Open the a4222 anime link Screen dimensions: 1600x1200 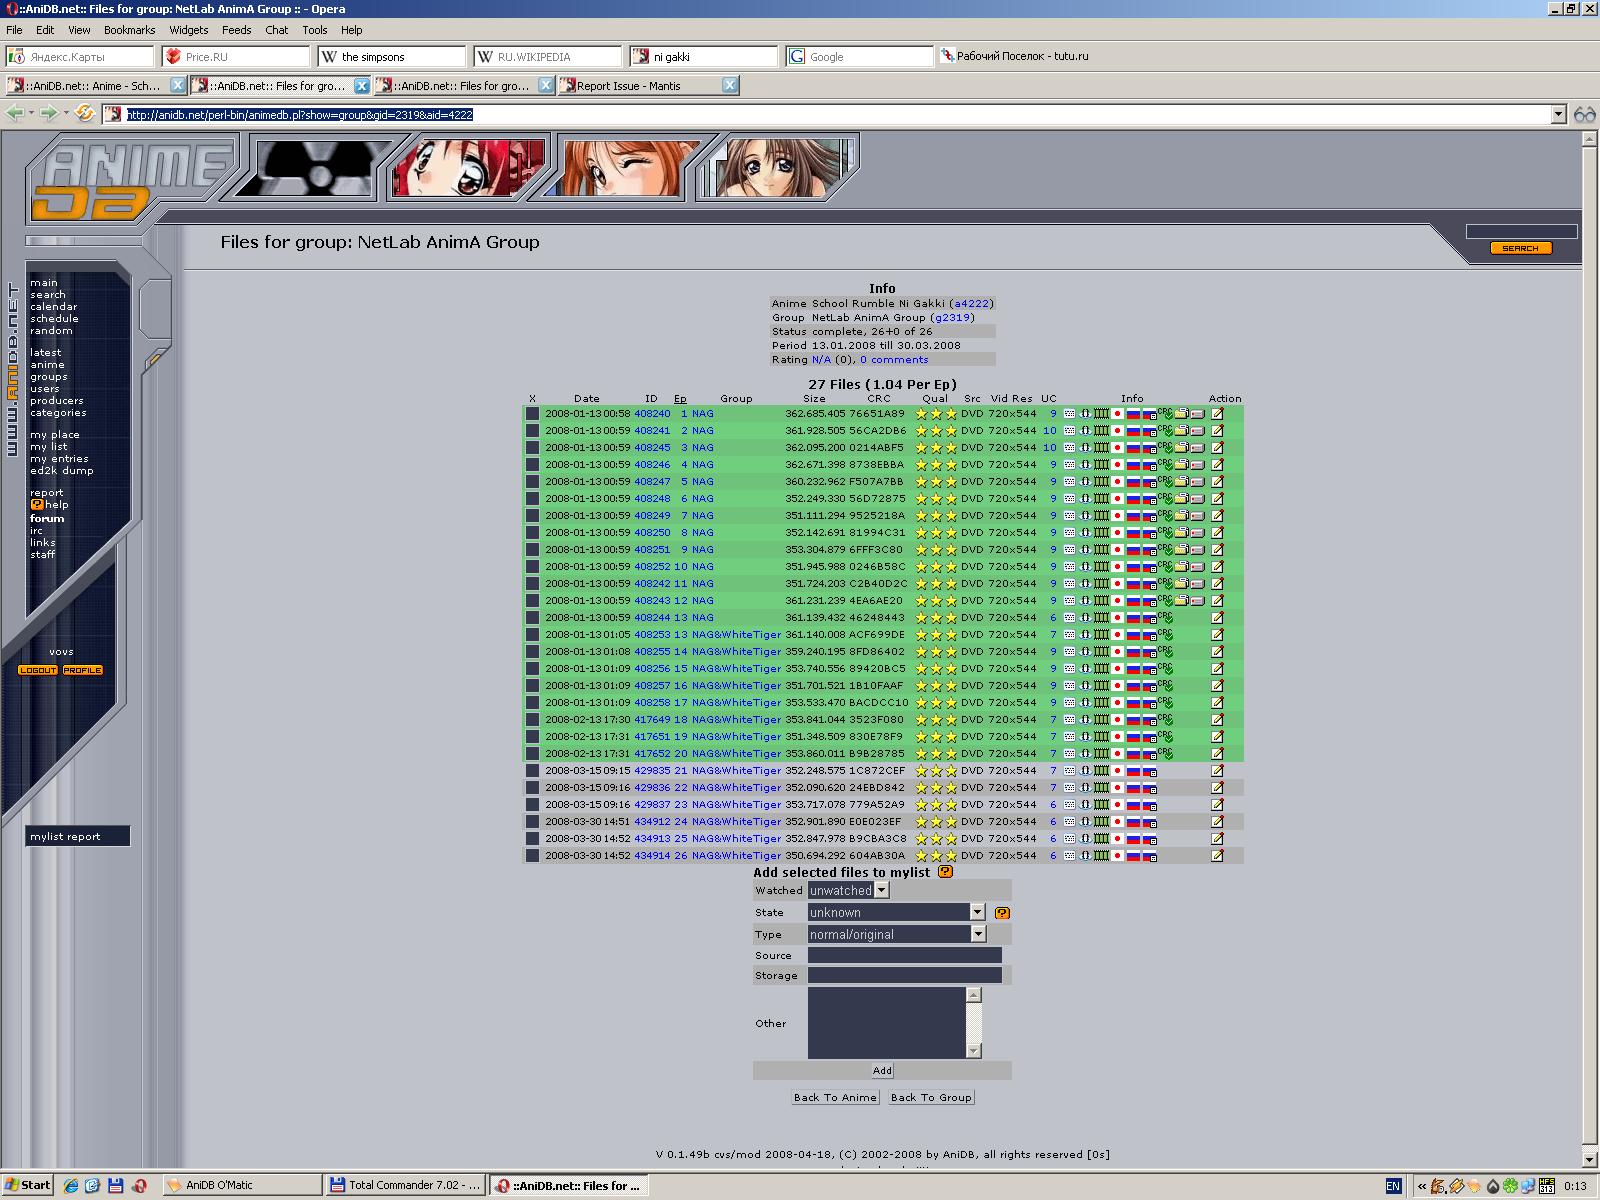tap(971, 303)
